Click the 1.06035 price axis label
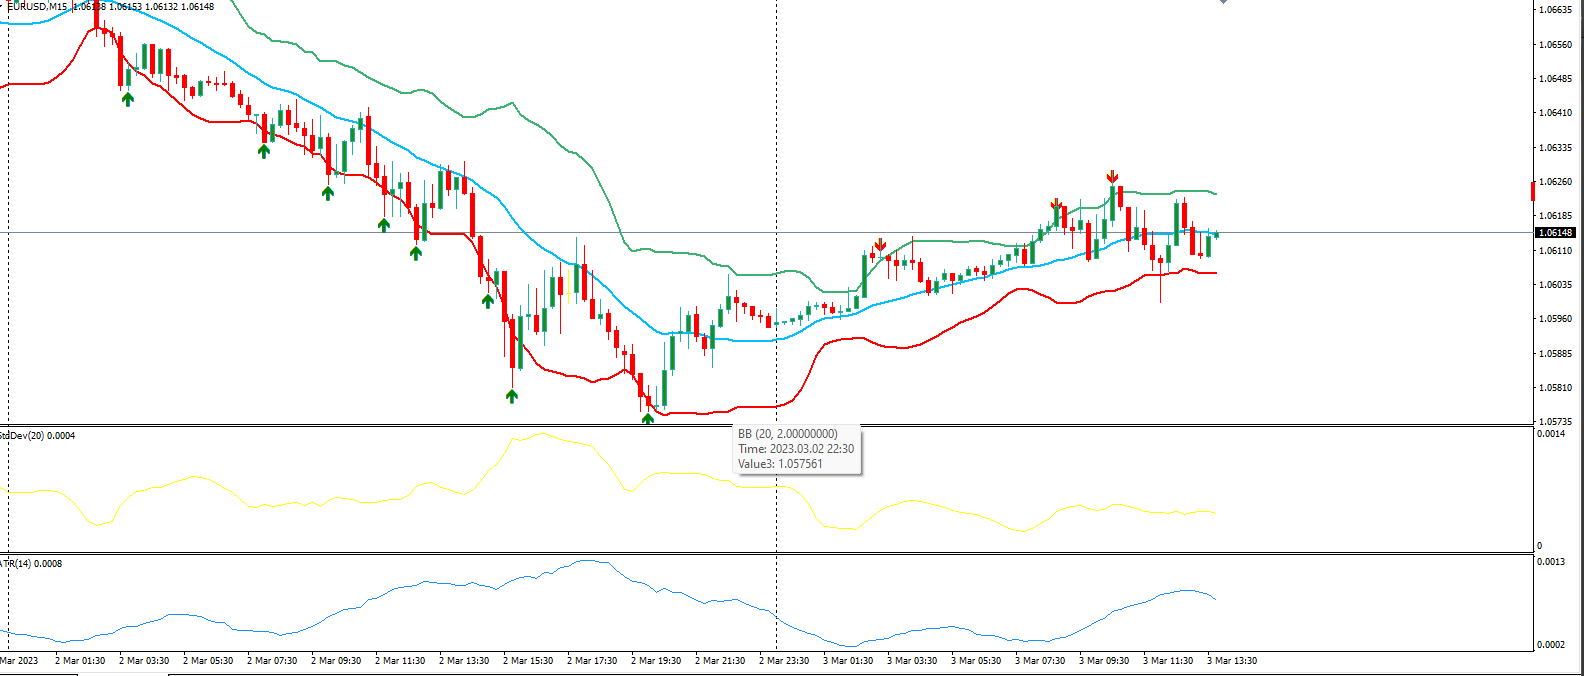 [x=1555, y=284]
